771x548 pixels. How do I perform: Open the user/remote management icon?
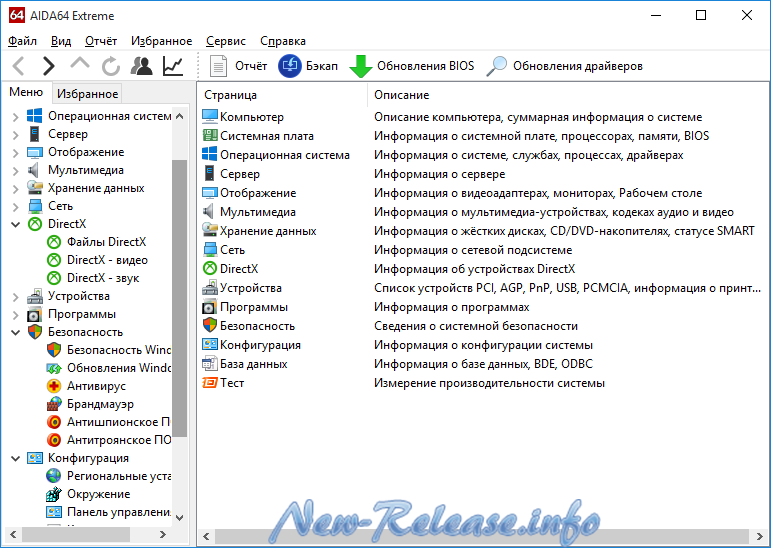click(x=142, y=66)
